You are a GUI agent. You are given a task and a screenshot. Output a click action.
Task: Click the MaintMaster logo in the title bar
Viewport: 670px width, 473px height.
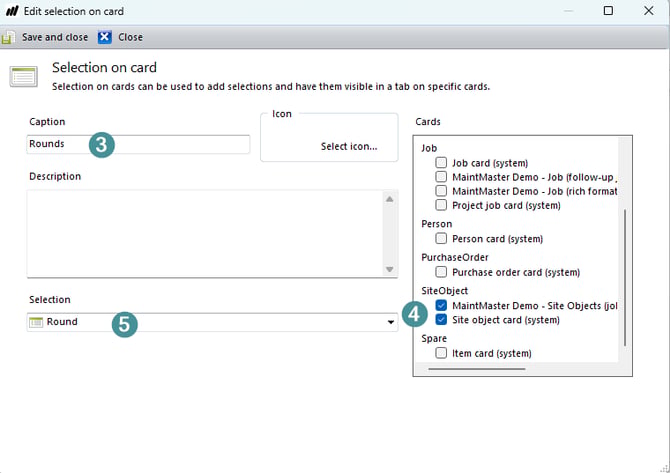[x=12, y=11]
